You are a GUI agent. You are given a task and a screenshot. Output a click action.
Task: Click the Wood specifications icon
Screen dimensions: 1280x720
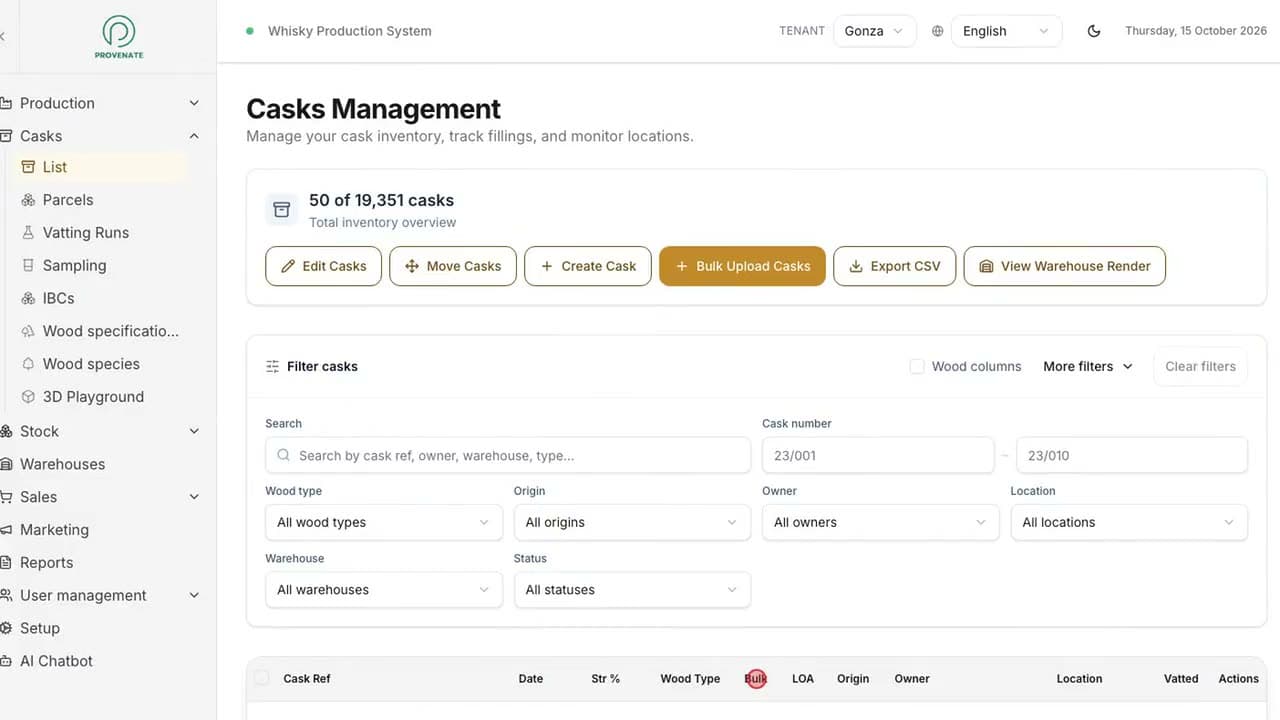(x=28, y=331)
